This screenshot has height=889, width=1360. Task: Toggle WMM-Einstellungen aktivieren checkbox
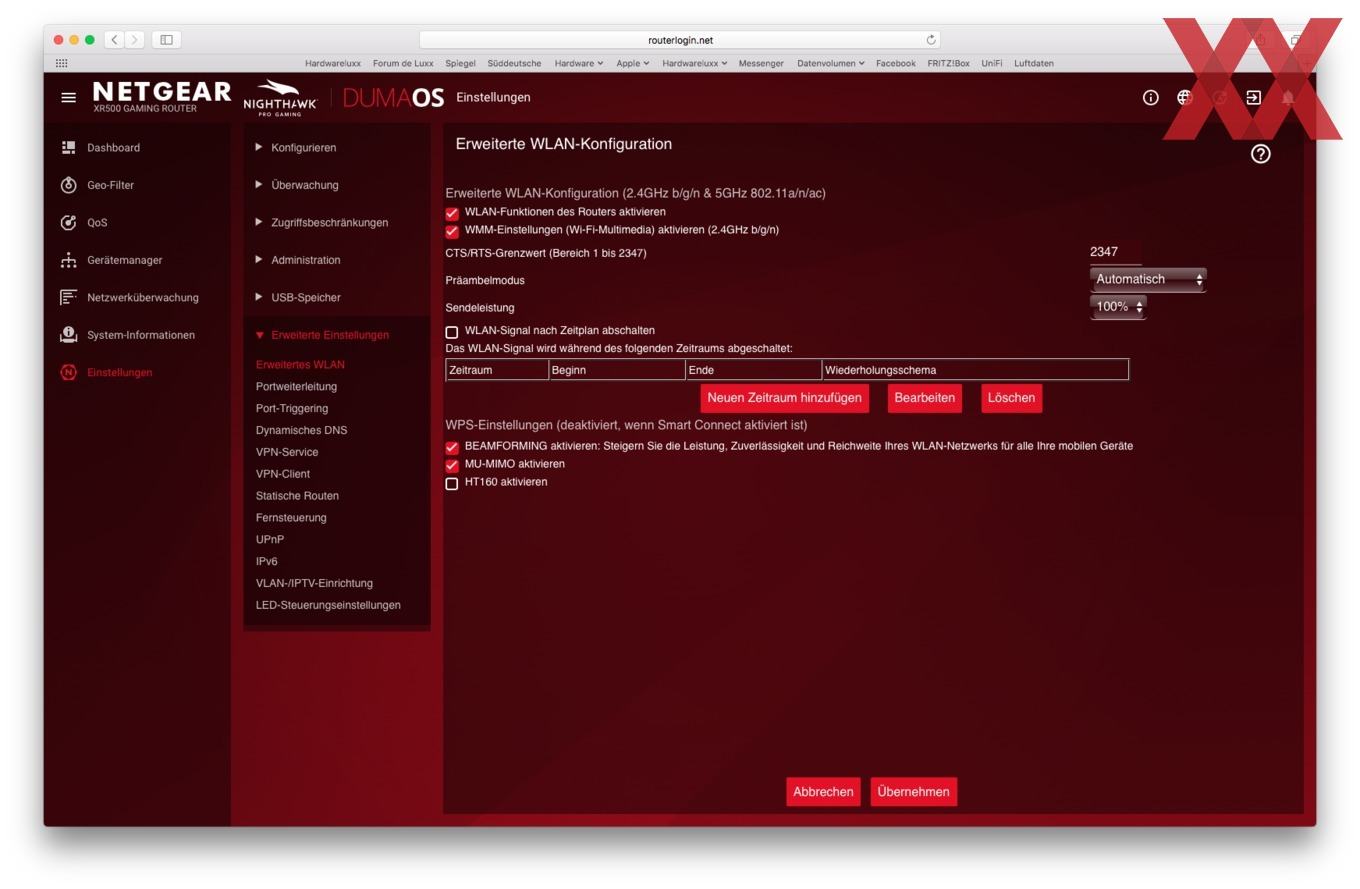pyautogui.click(x=452, y=231)
